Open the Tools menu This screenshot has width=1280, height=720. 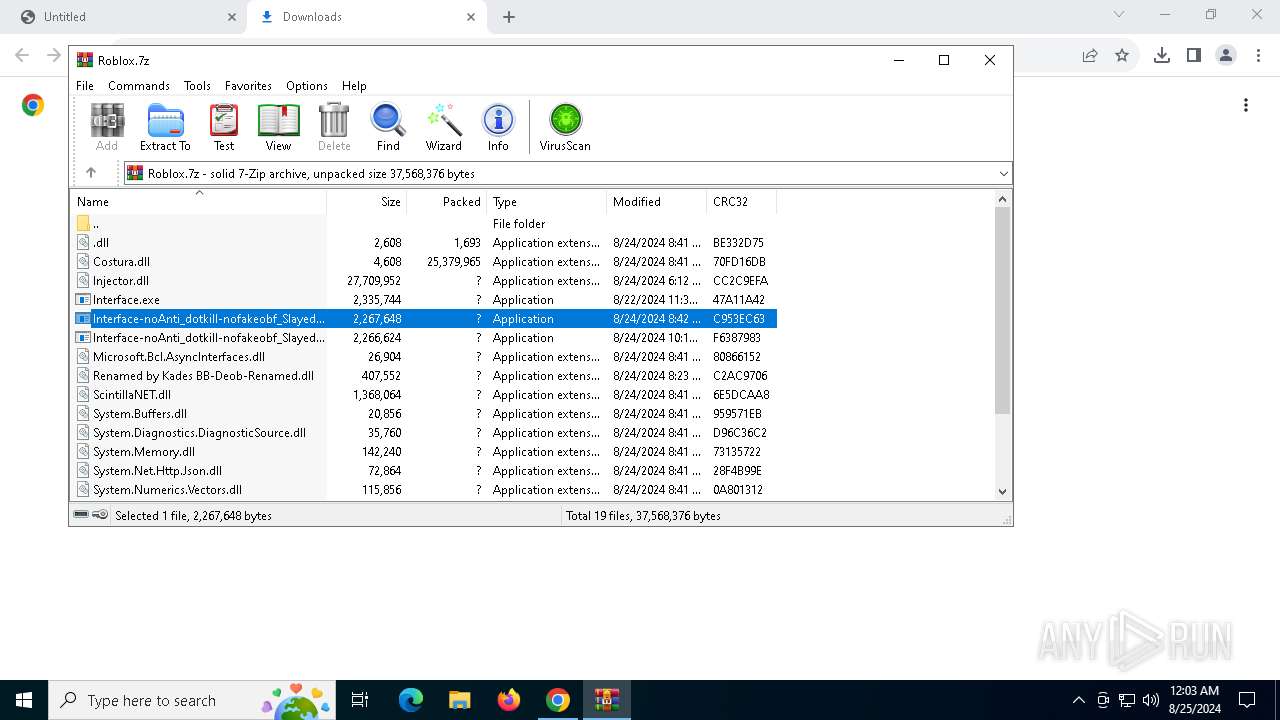[197, 86]
